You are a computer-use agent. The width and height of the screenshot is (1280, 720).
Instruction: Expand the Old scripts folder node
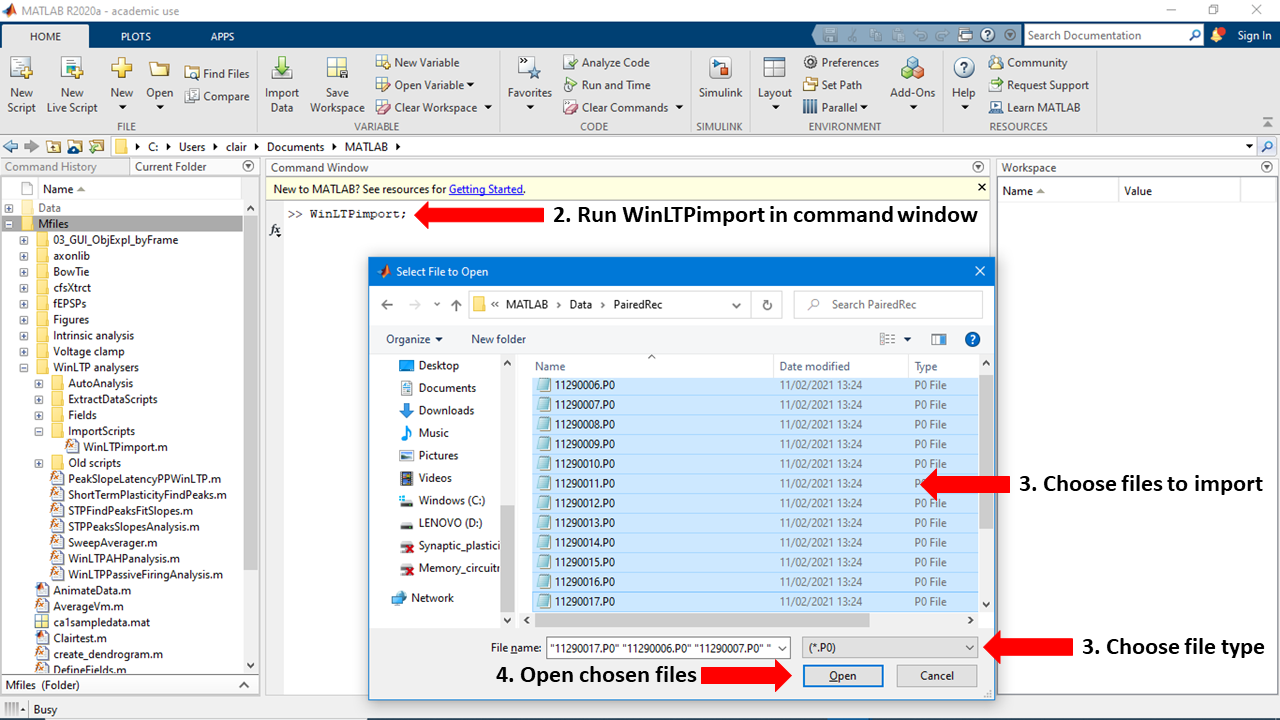point(39,464)
